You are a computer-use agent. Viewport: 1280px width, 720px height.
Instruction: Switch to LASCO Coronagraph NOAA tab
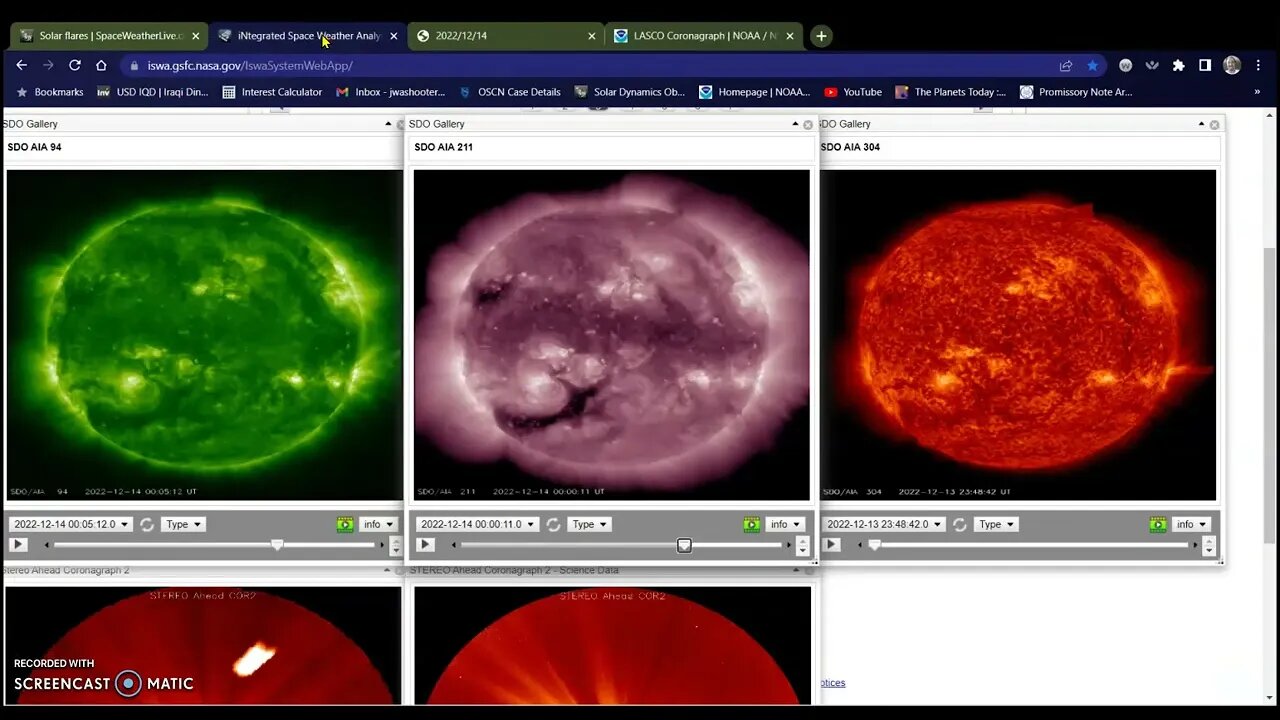pyautogui.click(x=703, y=36)
